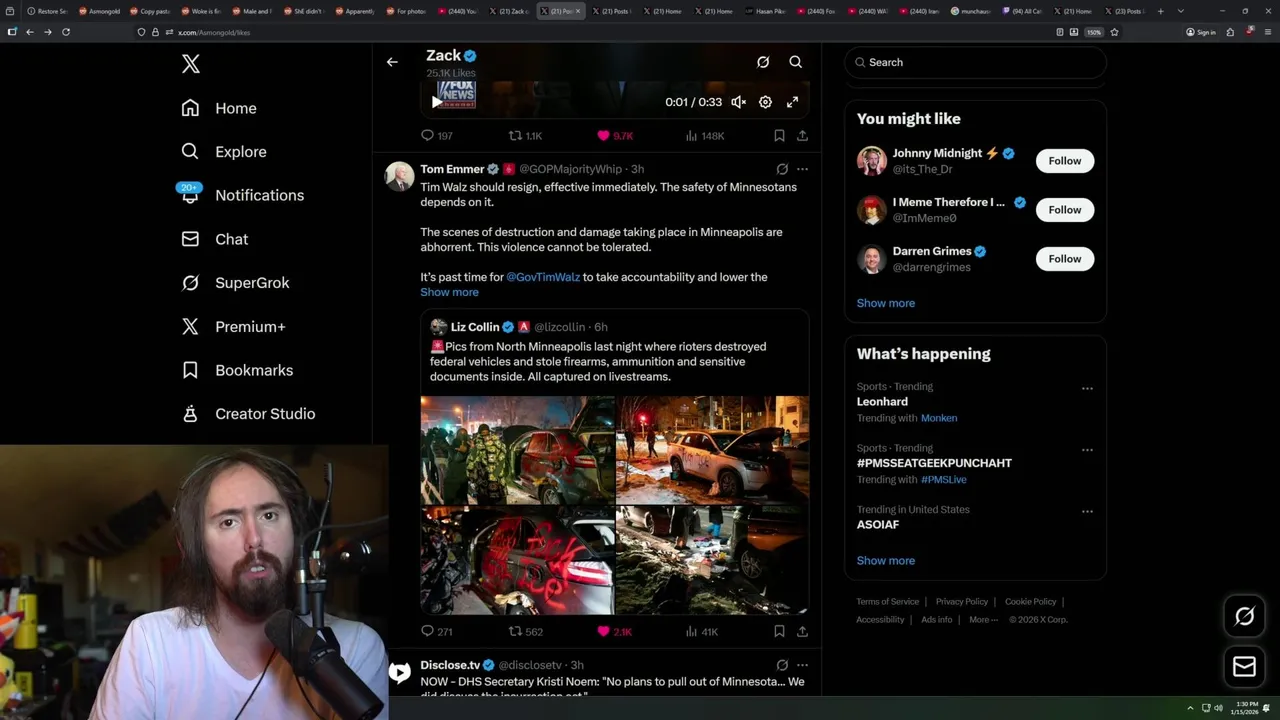
Task: Open the more options menu on the Disclose.tv post
Action: [802, 665]
